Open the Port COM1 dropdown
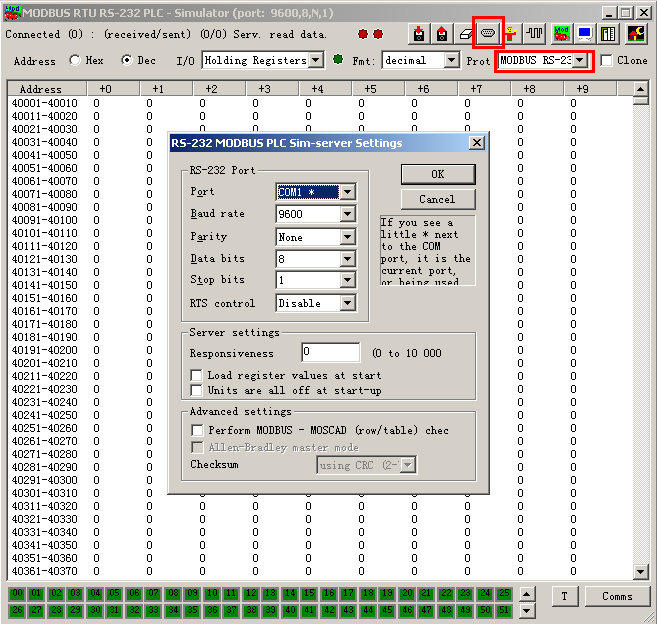 [x=347, y=192]
